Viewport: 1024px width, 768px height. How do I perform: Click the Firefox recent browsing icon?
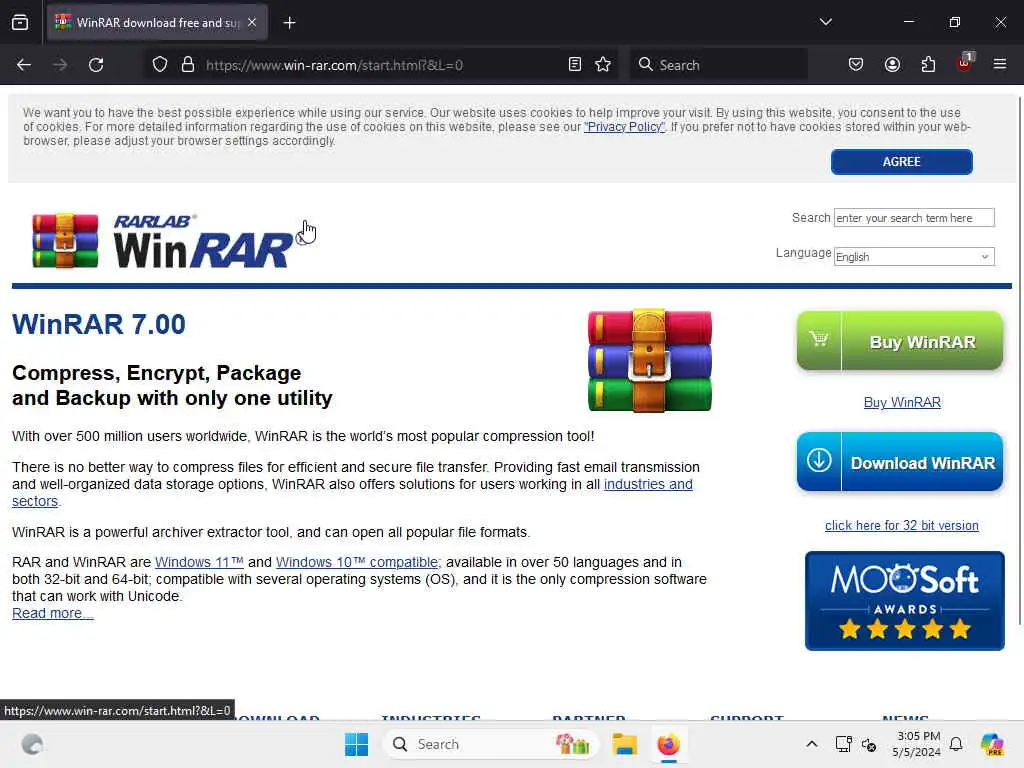20,23
